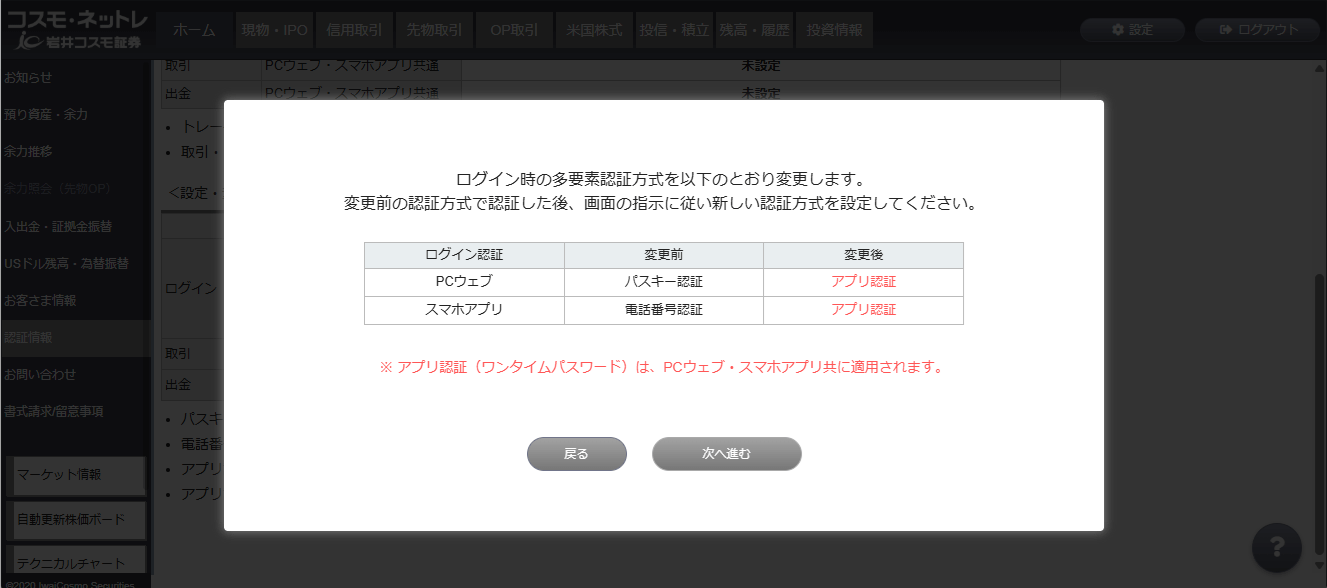The image size is (1327, 588).
Task: Open the 米国株式 menu
Action: (x=594, y=30)
